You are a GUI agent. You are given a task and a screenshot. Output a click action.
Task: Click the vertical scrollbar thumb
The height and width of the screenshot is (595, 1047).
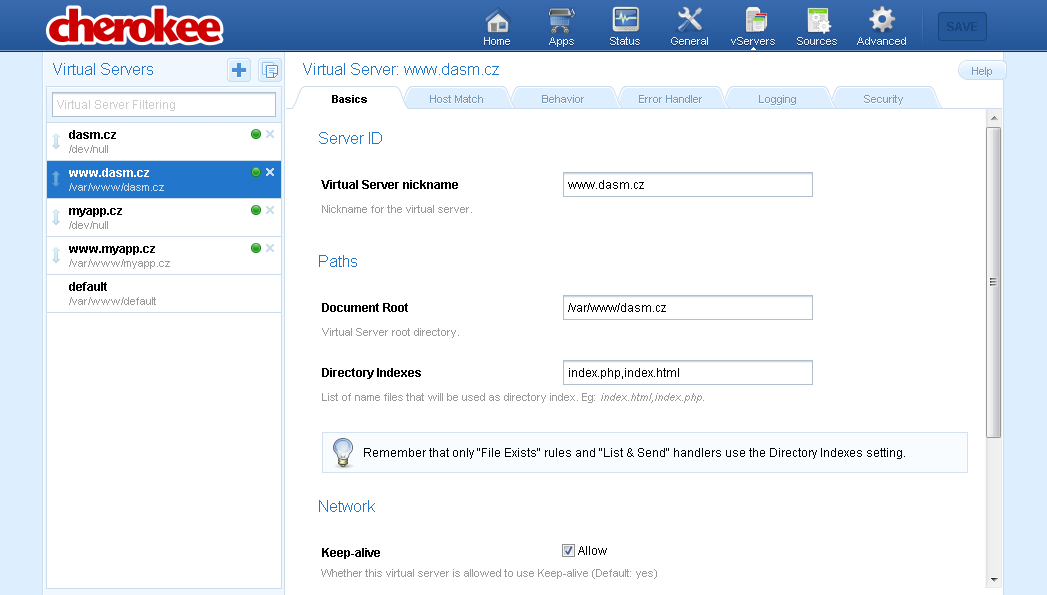(994, 282)
